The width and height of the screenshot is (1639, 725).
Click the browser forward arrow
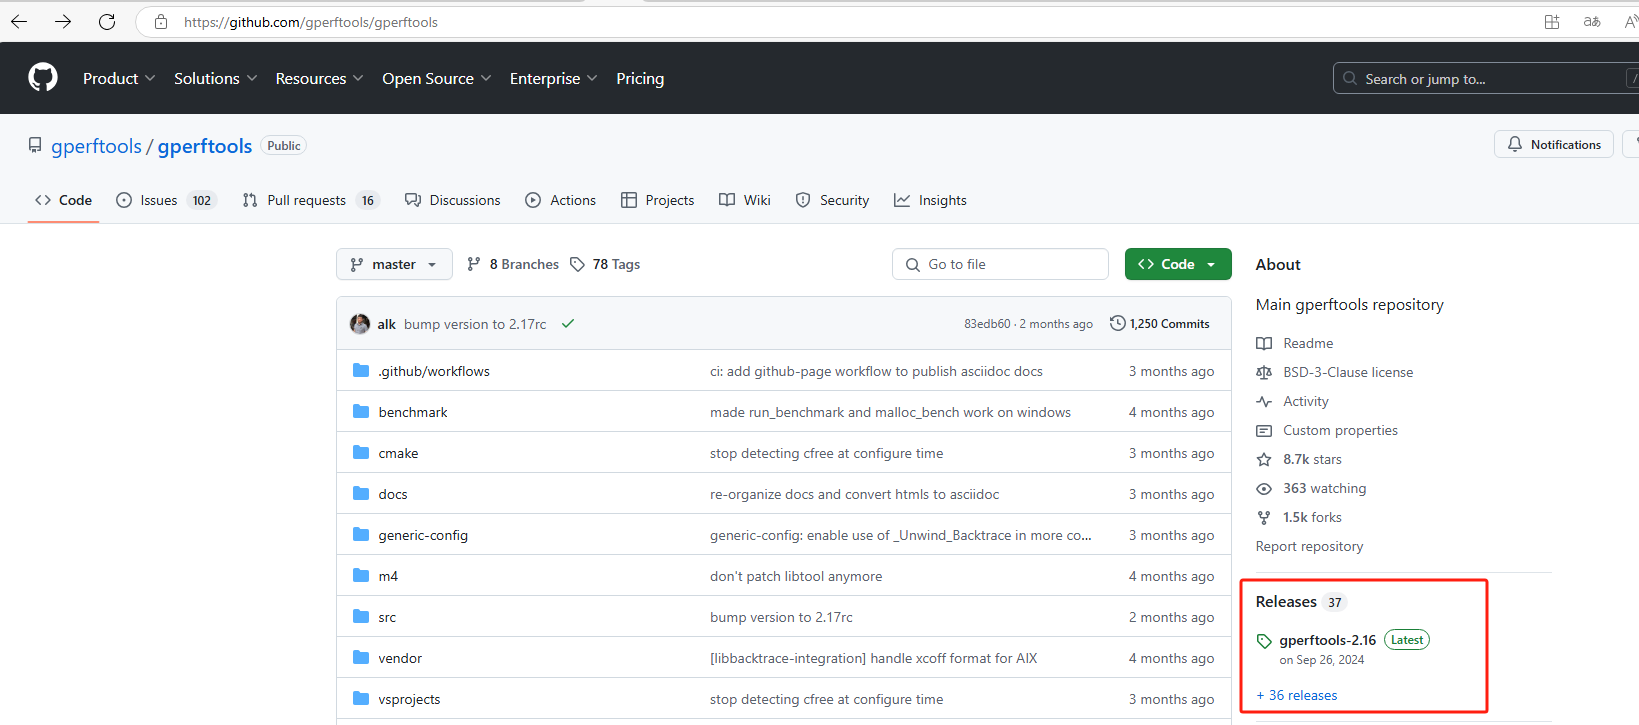click(63, 21)
